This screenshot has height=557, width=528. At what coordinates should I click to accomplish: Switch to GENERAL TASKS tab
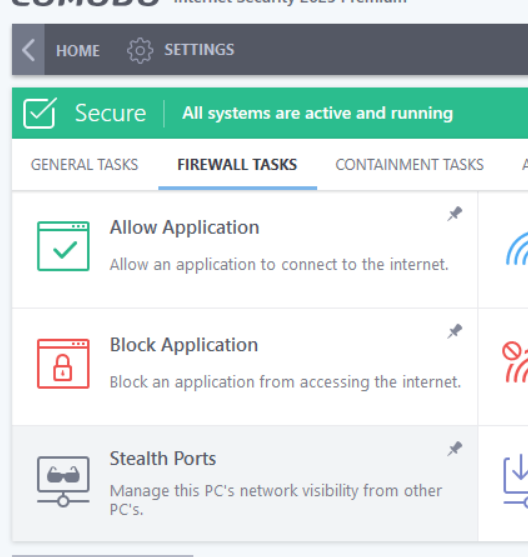(x=85, y=164)
